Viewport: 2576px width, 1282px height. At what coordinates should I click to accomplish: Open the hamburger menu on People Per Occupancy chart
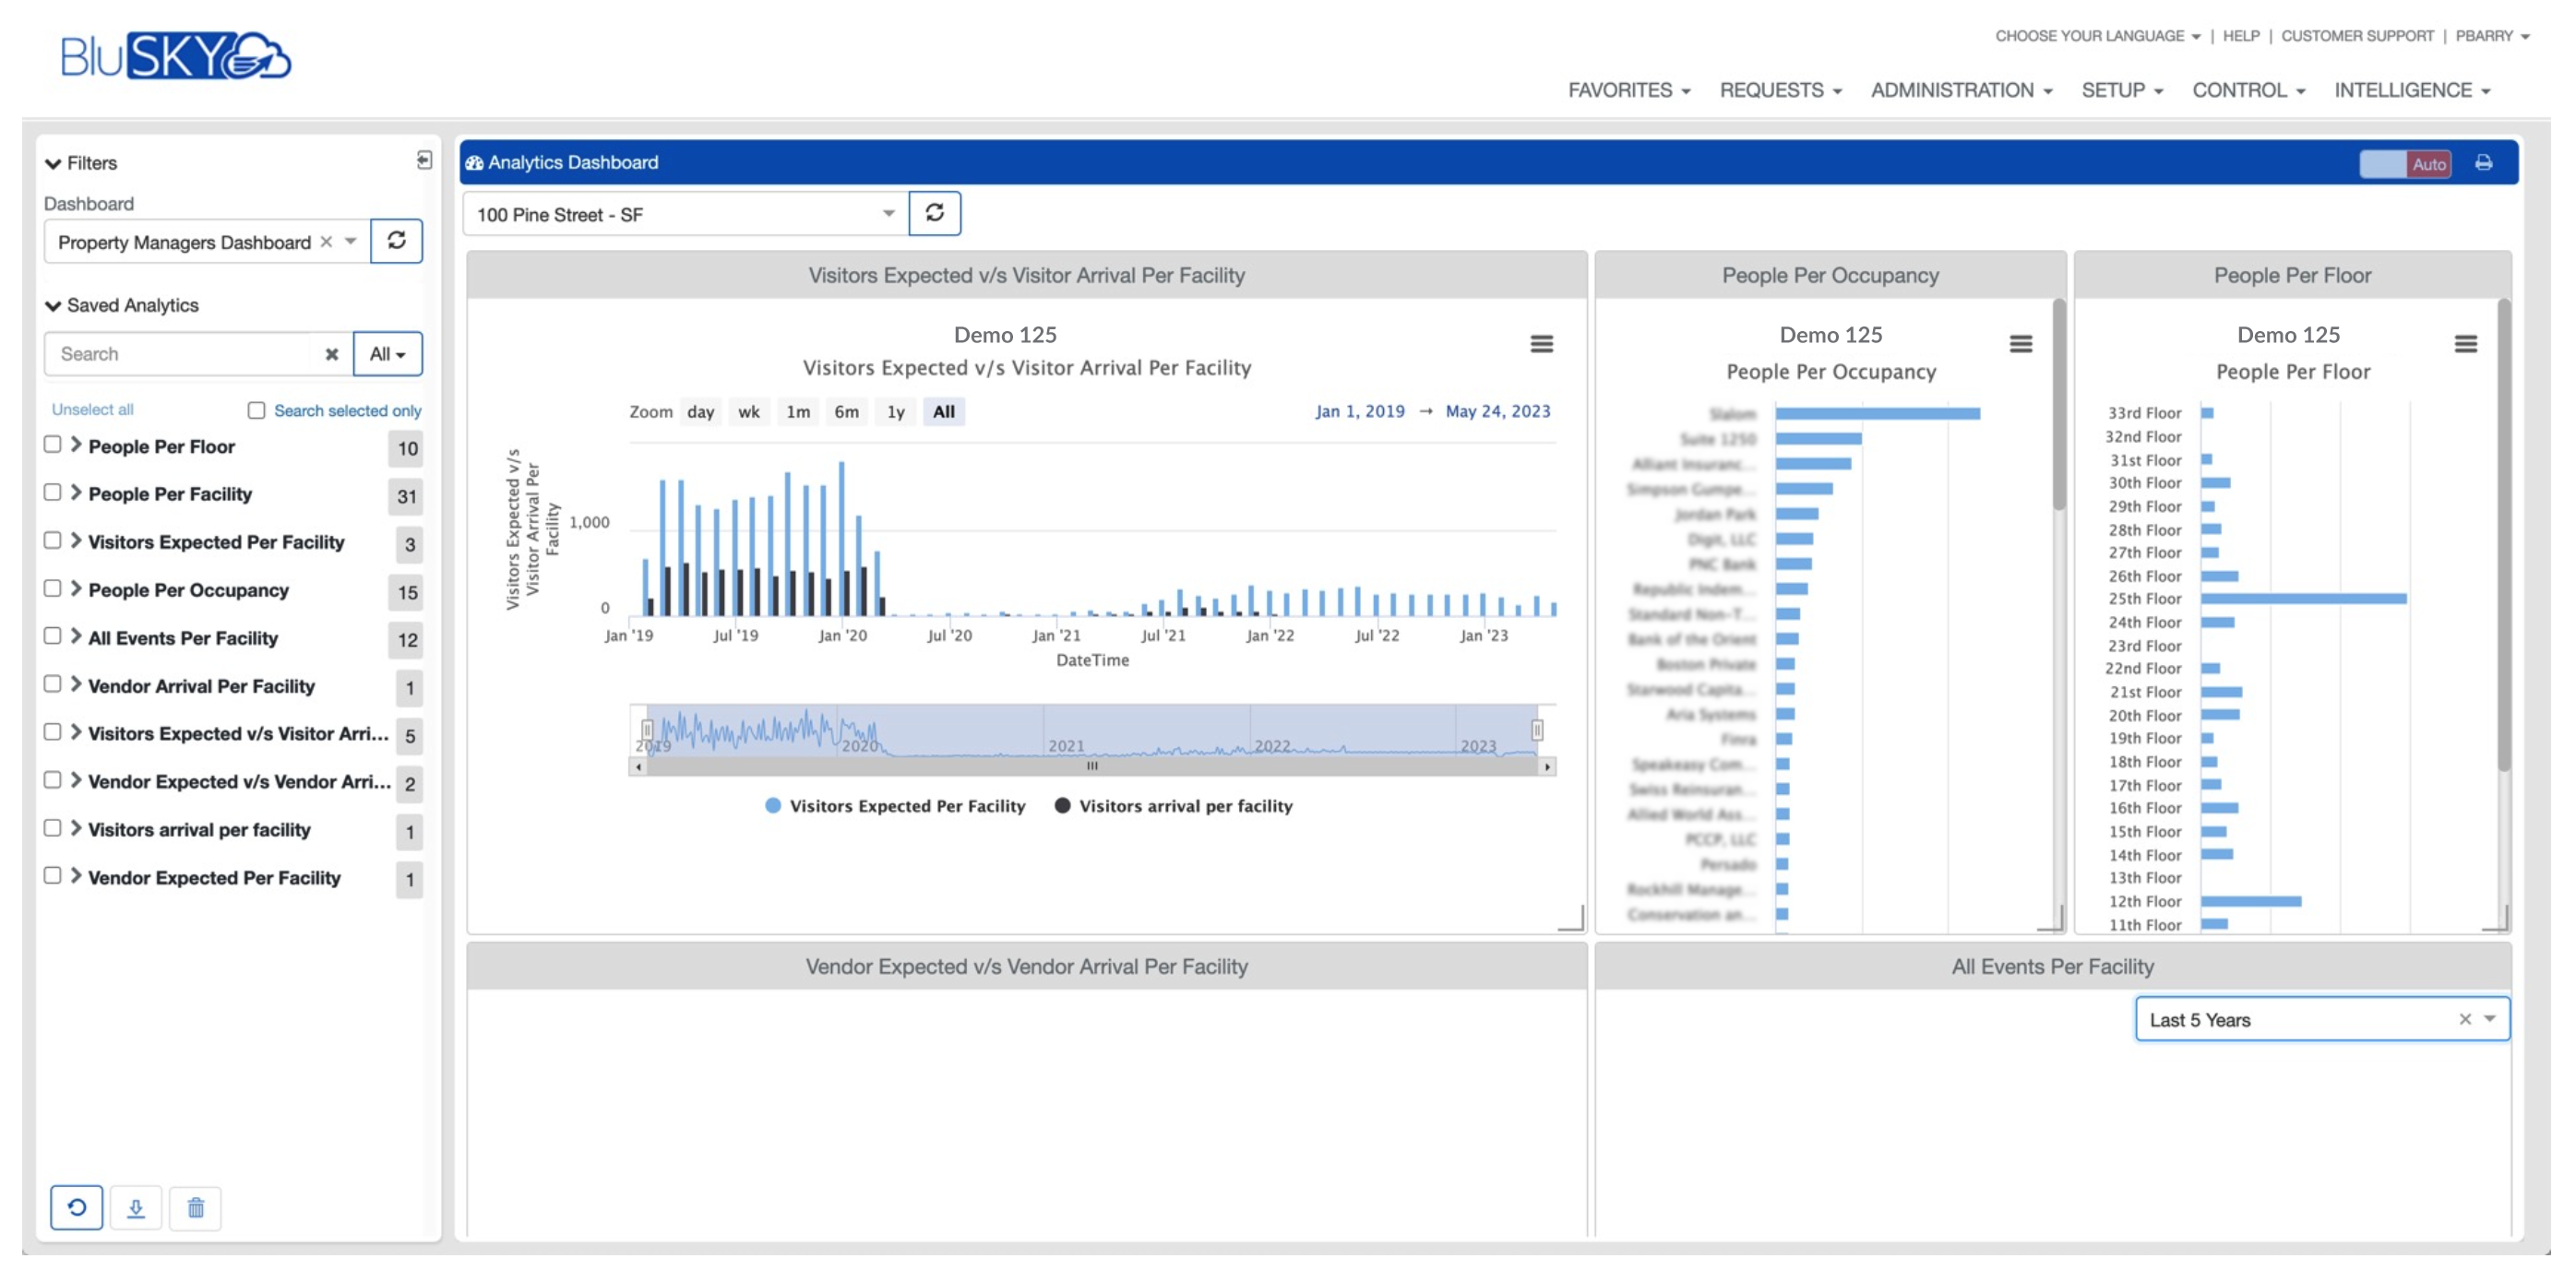[x=2019, y=343]
